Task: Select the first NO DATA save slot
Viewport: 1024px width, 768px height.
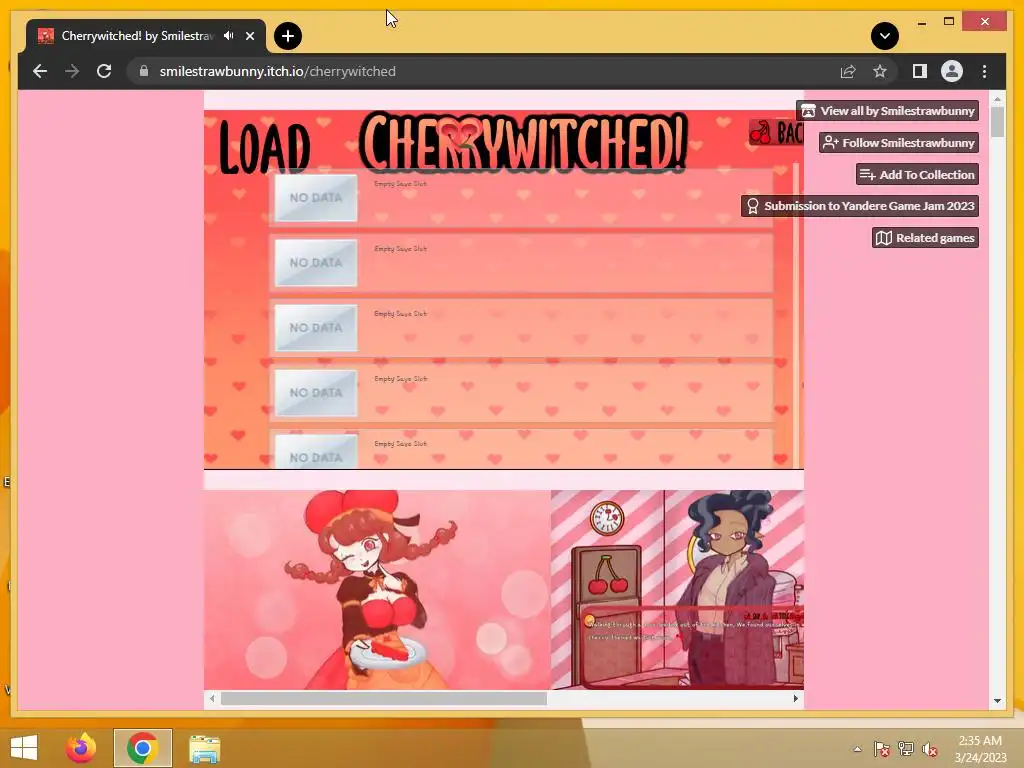Action: coord(521,198)
